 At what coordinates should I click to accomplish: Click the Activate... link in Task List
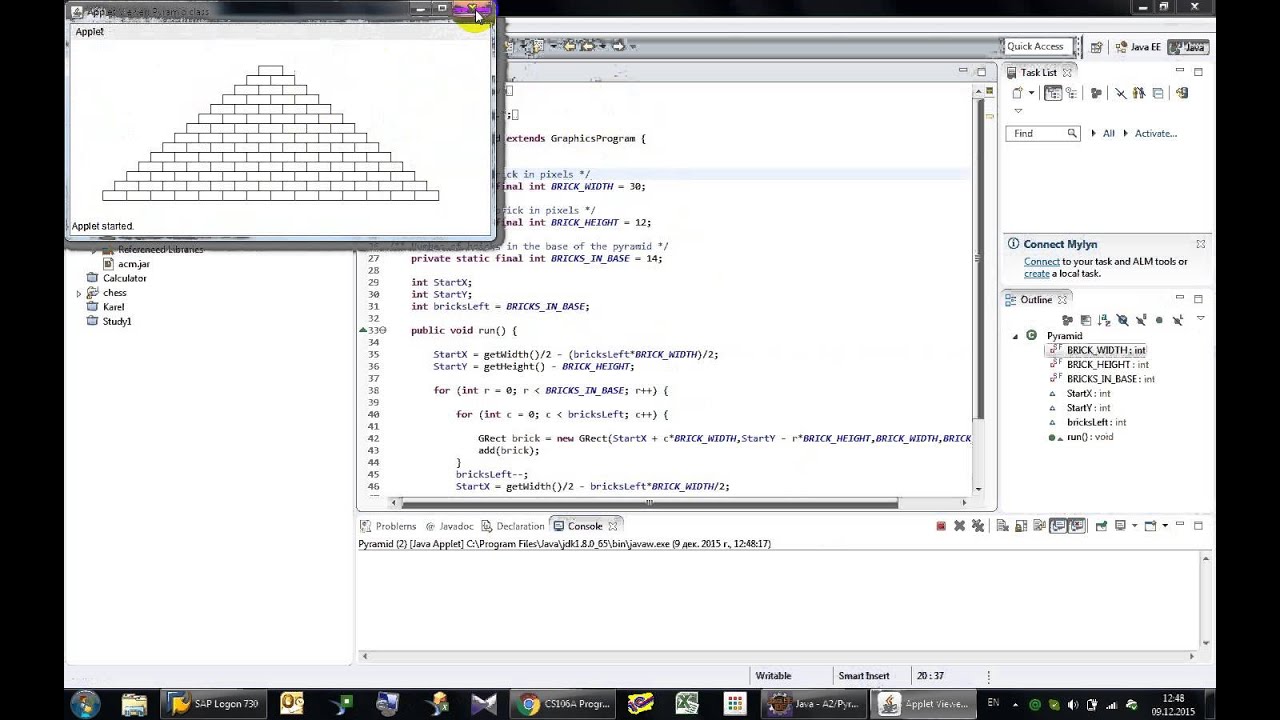click(x=1155, y=133)
